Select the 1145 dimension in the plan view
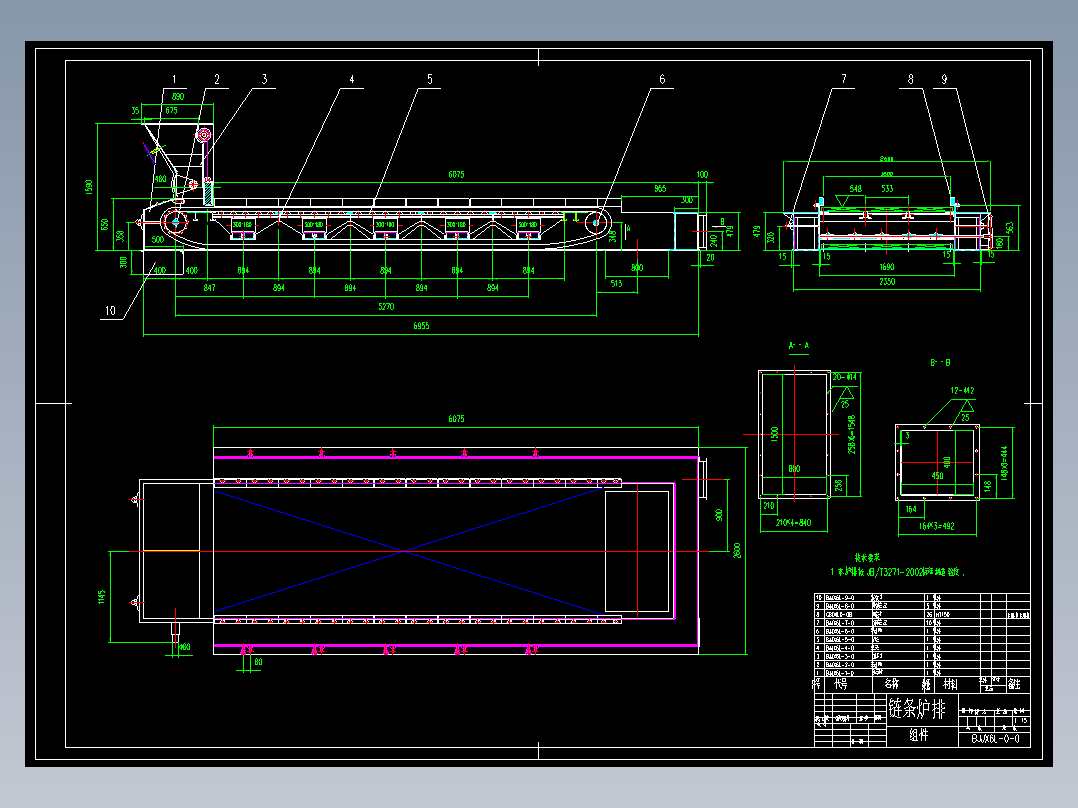 [102, 597]
